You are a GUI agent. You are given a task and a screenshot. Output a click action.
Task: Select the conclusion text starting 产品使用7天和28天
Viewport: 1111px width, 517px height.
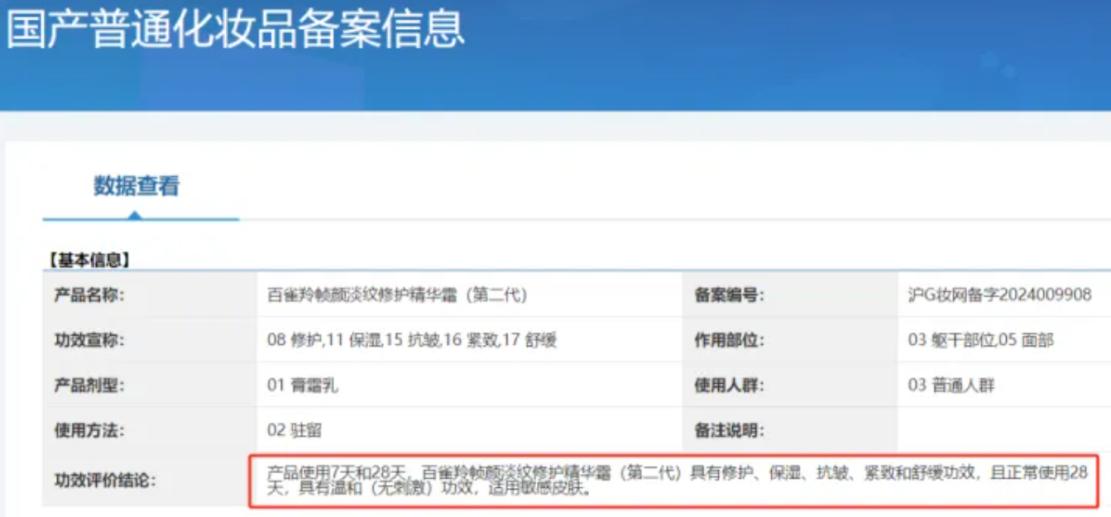coord(676,480)
